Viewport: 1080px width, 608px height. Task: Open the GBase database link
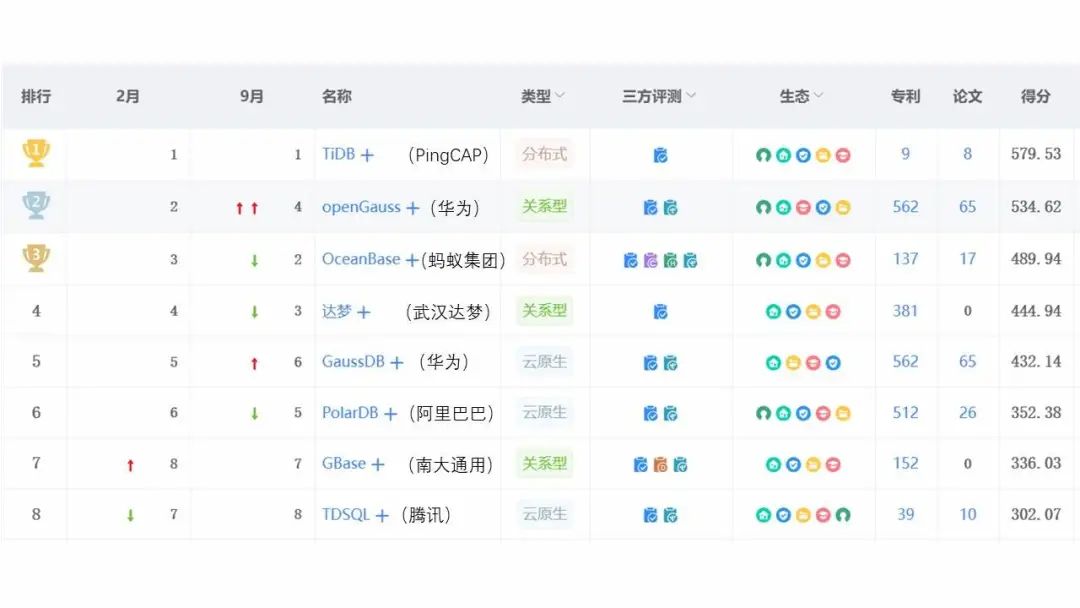coord(344,463)
